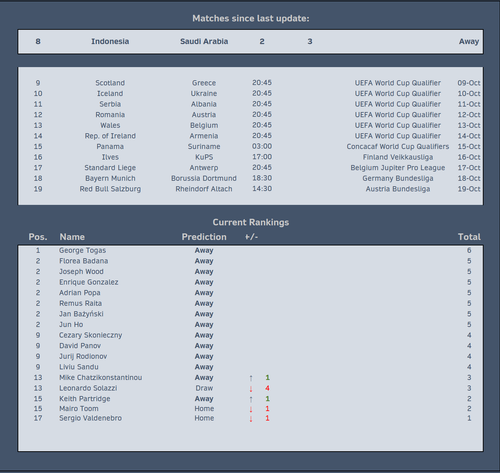The height and width of the screenshot is (473, 500).
Task: Click Mairo Toom in rankings
Action: pyautogui.click(x=79, y=409)
